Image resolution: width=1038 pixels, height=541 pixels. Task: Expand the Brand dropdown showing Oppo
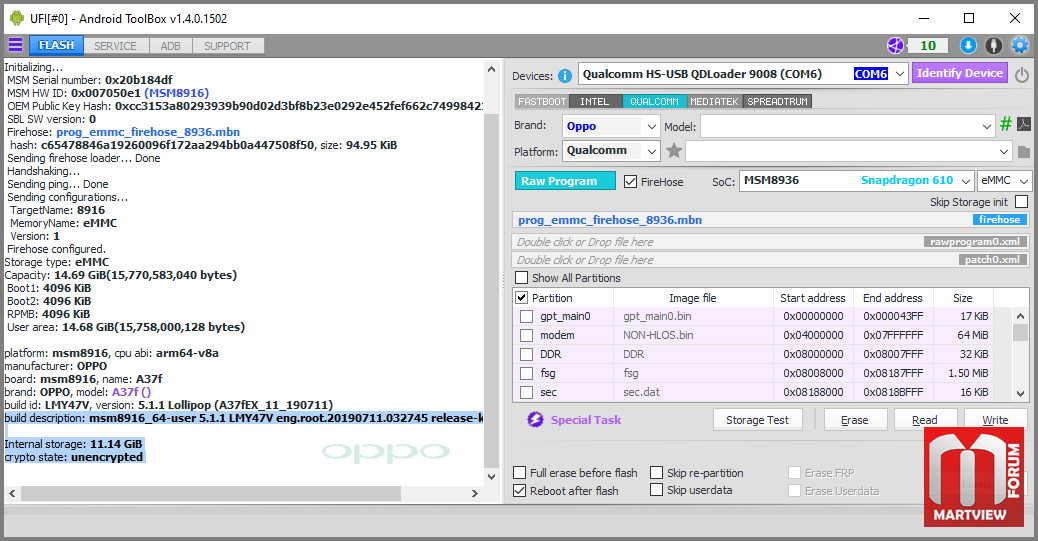point(652,126)
